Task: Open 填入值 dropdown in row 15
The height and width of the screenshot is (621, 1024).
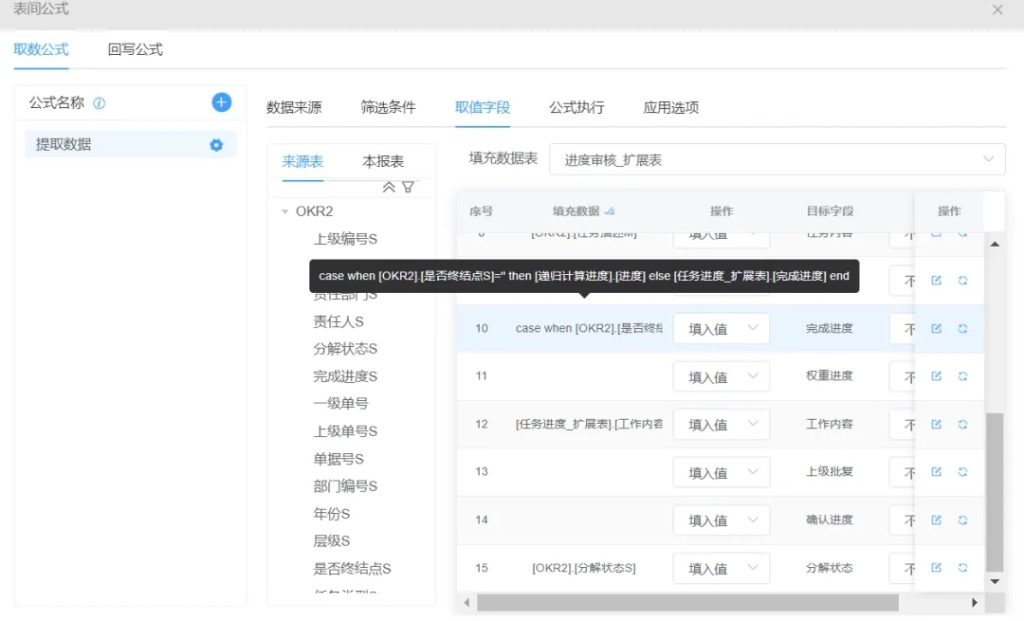Action: [x=721, y=568]
